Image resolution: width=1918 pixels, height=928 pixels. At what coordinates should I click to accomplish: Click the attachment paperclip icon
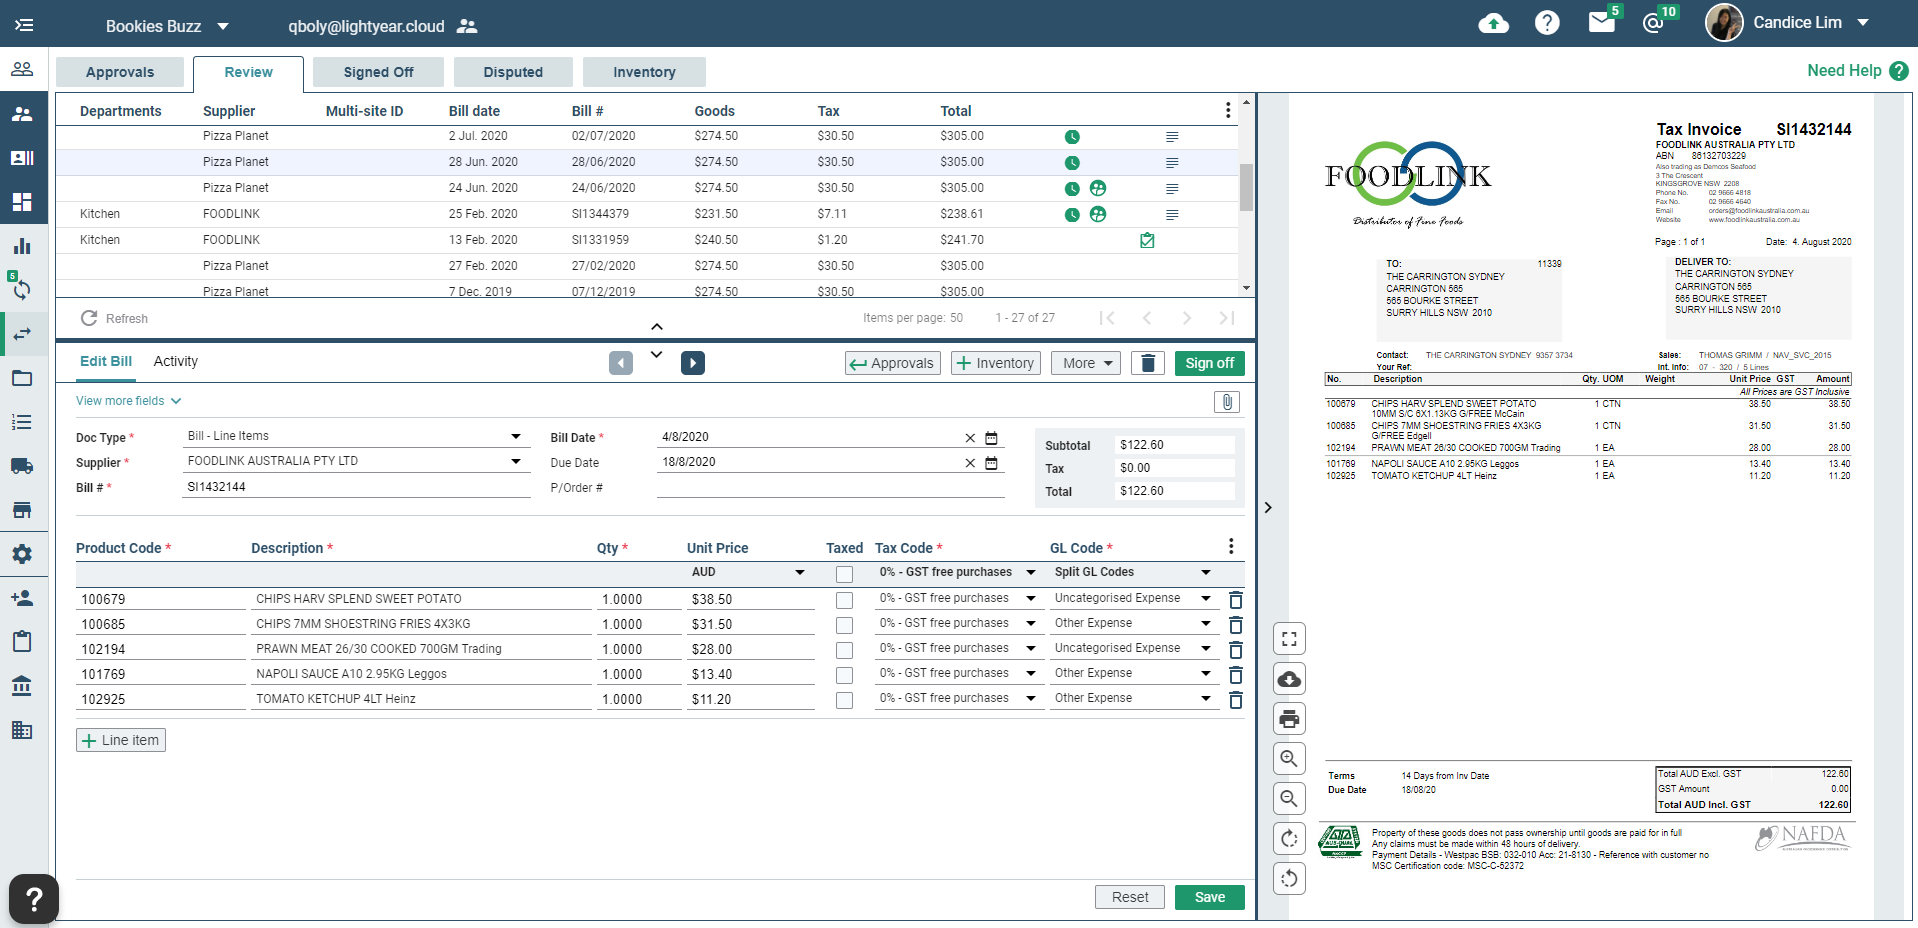pos(1227,402)
